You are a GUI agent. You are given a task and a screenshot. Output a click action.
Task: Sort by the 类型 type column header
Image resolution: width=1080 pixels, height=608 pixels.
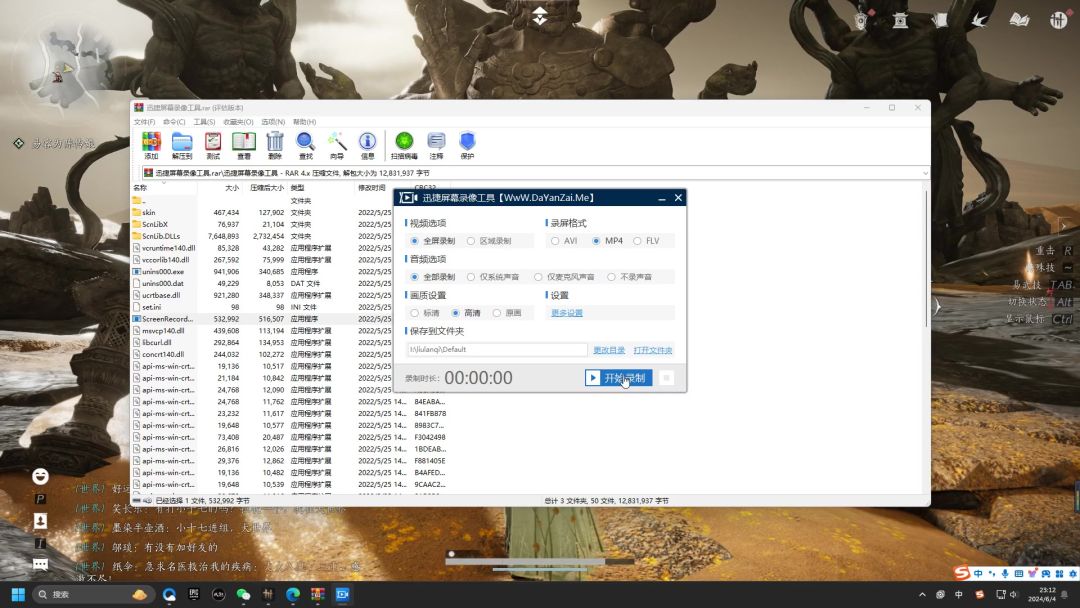click(321, 187)
